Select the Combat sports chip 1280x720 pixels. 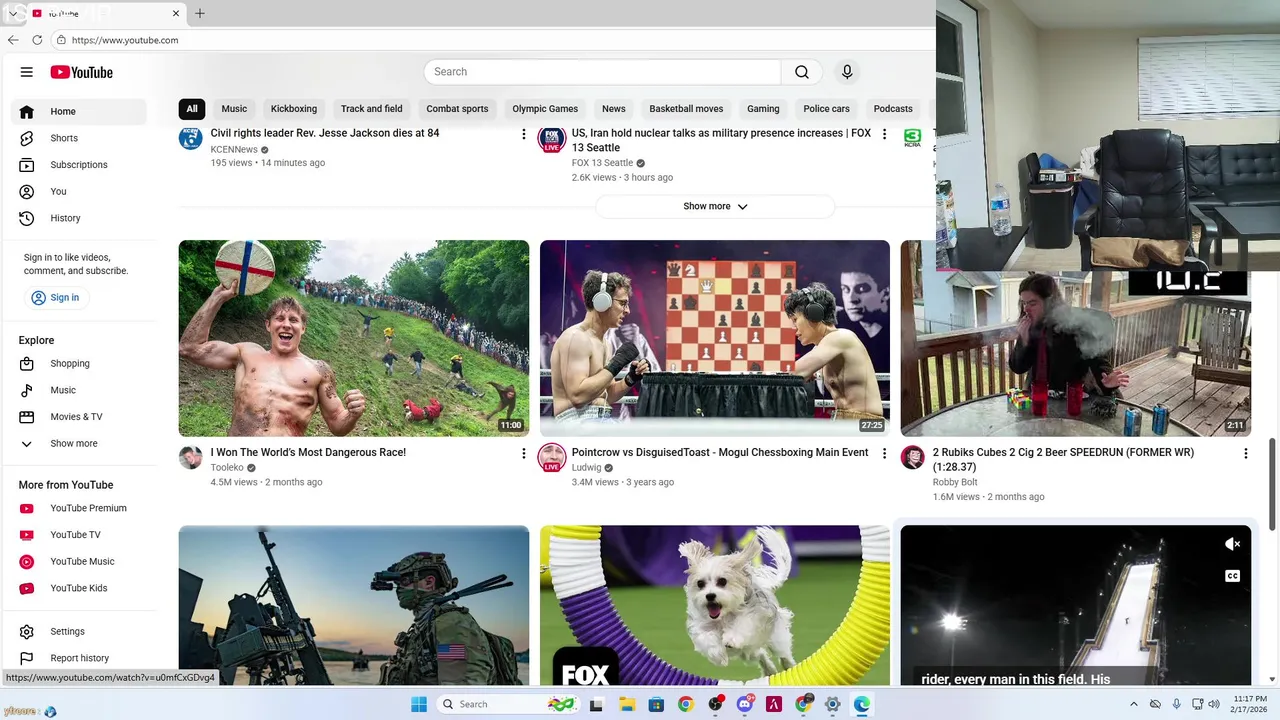[457, 109]
